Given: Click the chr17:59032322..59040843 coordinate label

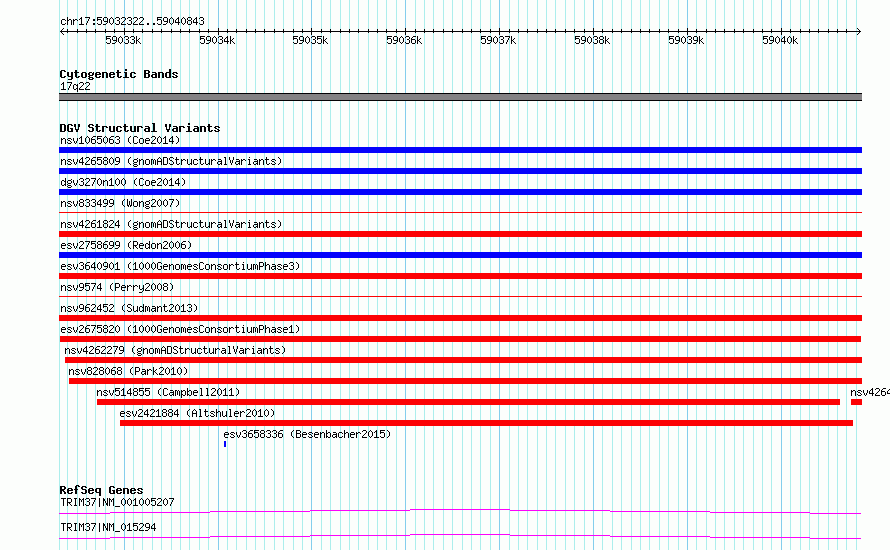Looking at the screenshot, I should point(132,21).
